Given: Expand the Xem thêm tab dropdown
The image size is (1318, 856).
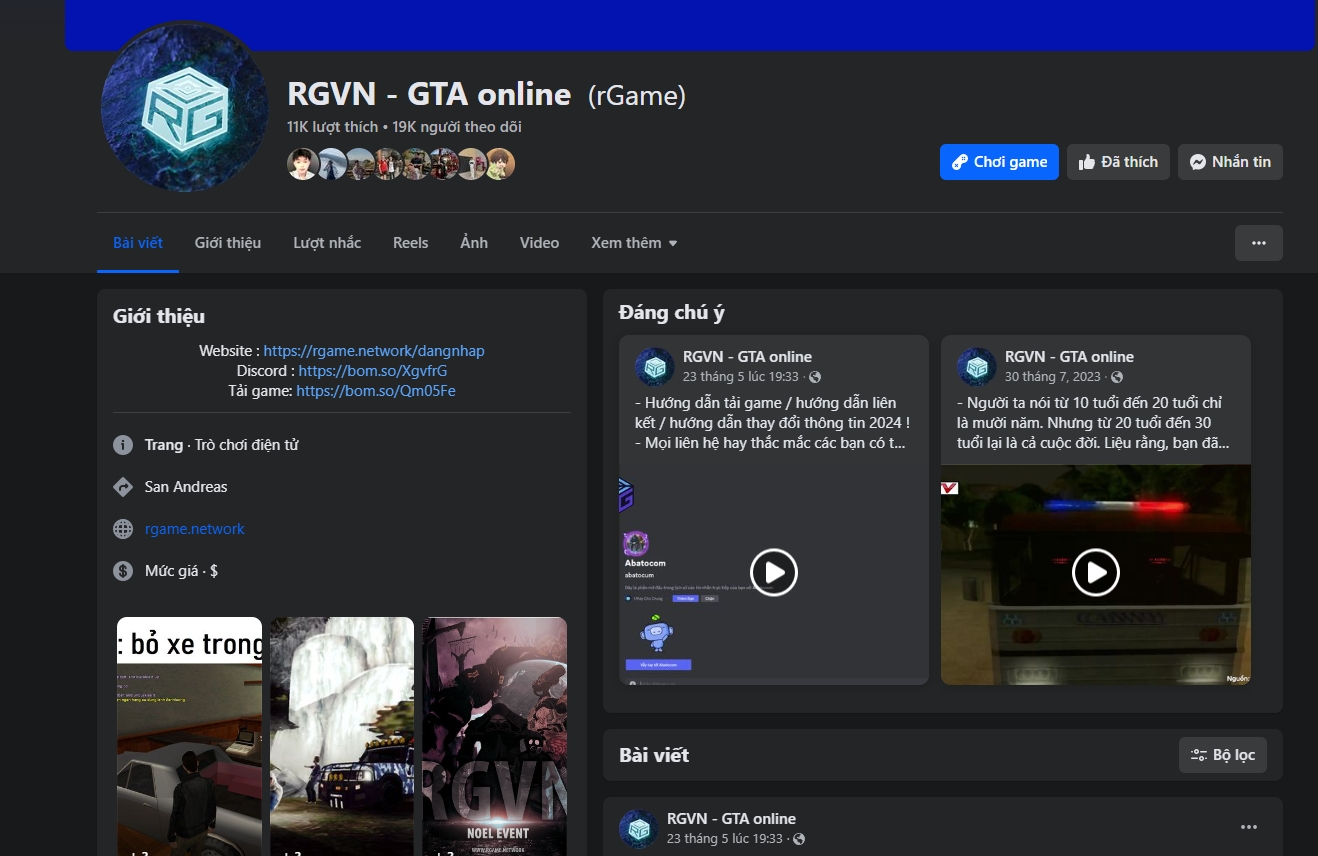Looking at the screenshot, I should click(634, 243).
